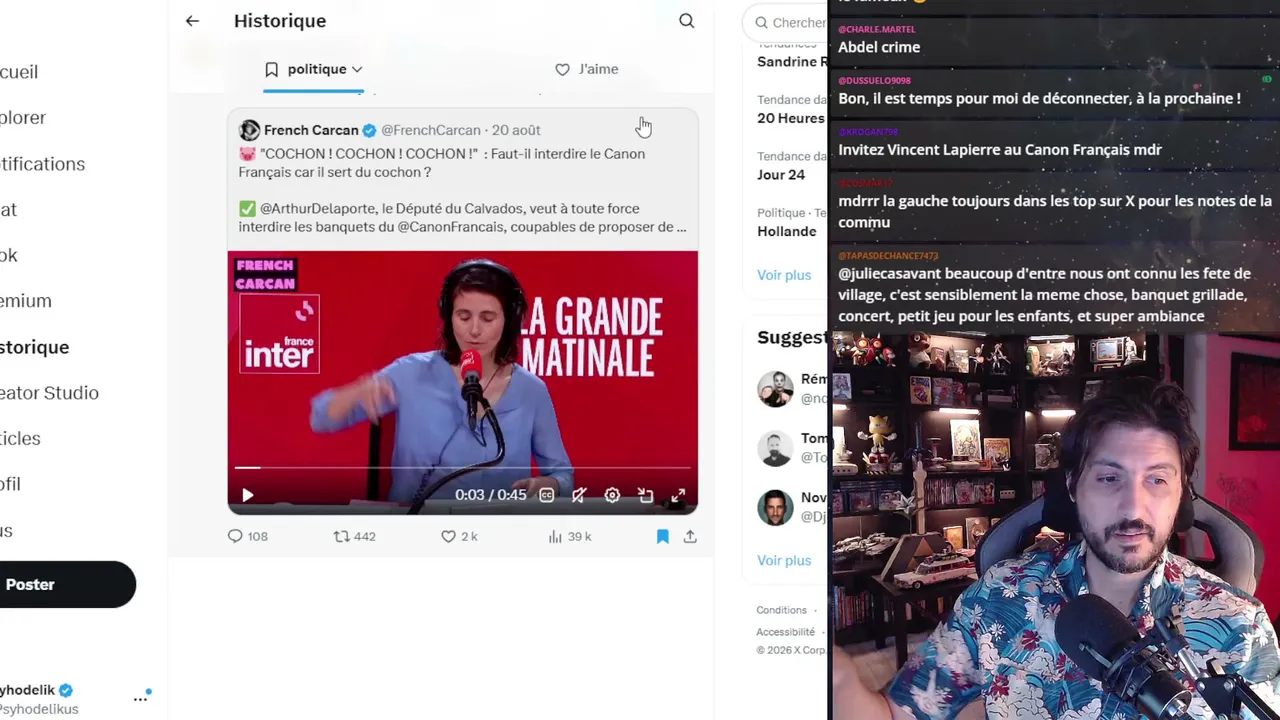This screenshot has width=1280, height=720.
Task: Click the video time 0:03 / 0:45
Action: pyautogui.click(x=490, y=495)
